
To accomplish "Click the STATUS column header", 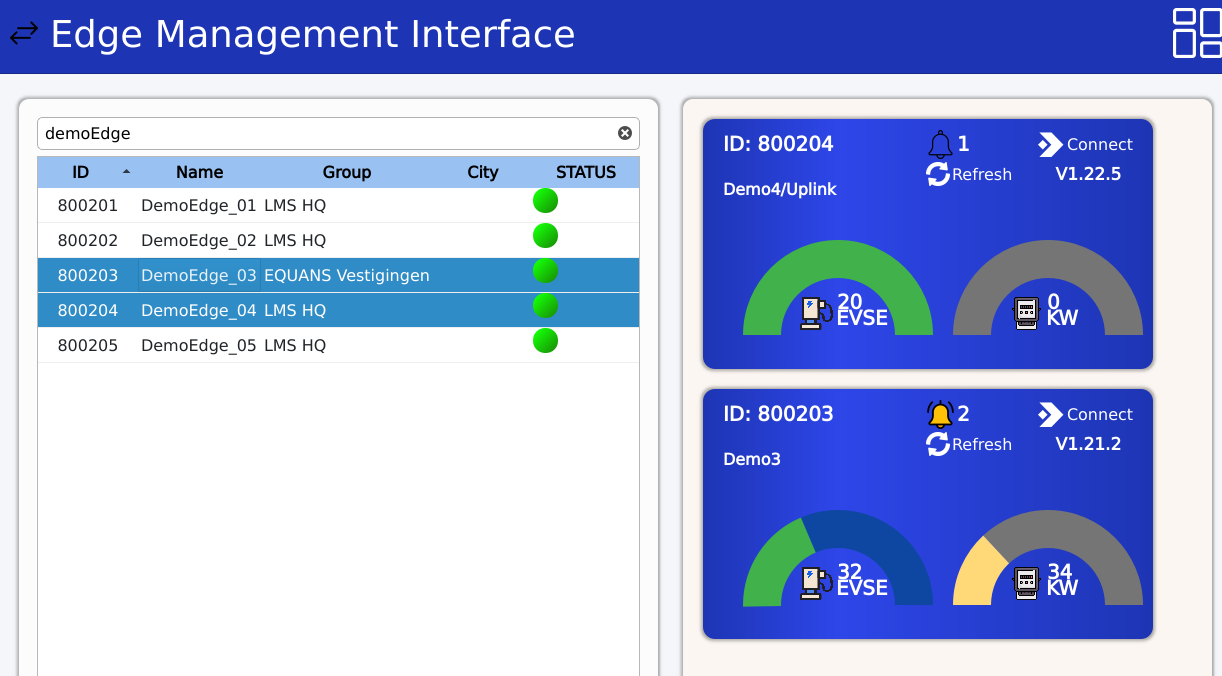I will pos(587,171).
